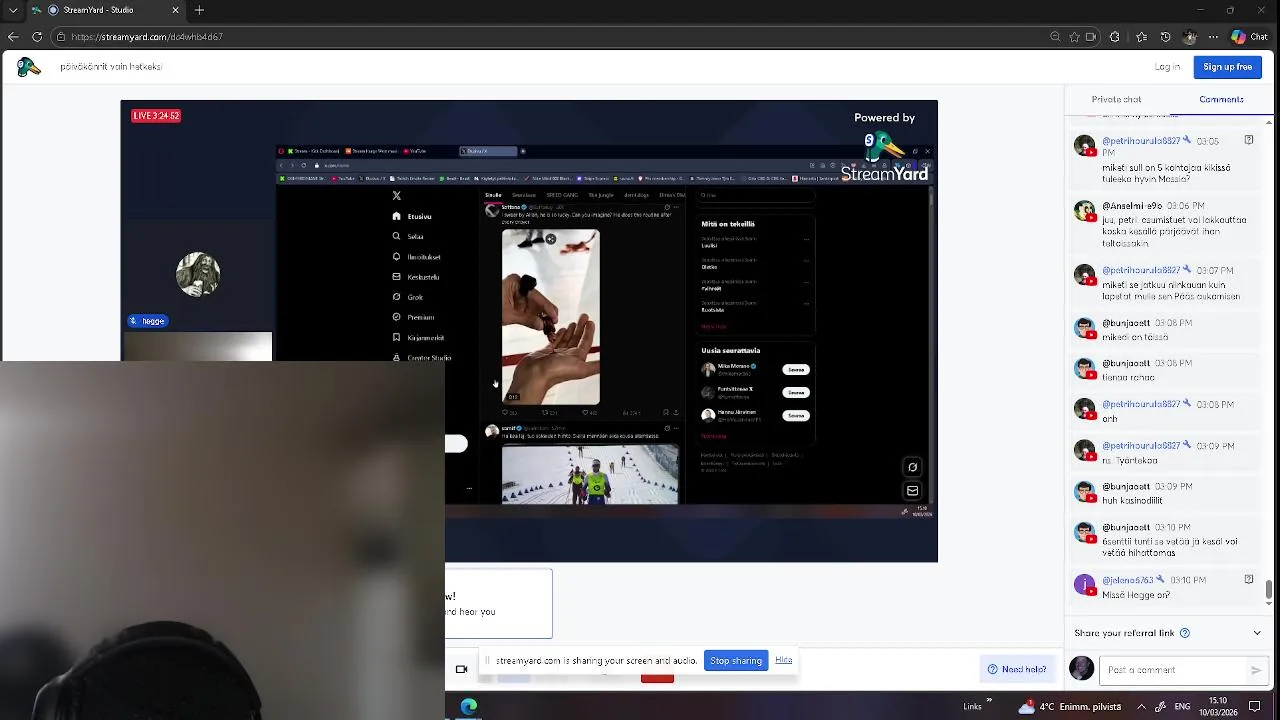Open the browser profile avatar
The image size is (1280, 720).
(1189, 37)
